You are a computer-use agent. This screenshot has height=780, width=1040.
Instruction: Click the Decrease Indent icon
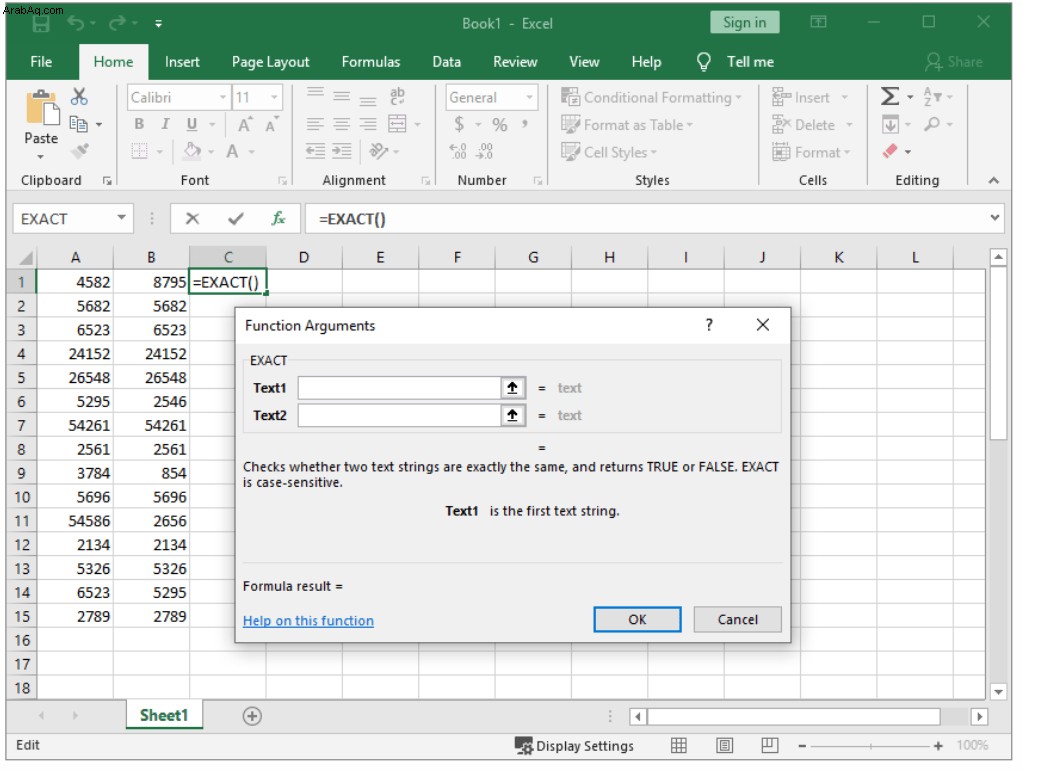[315, 151]
